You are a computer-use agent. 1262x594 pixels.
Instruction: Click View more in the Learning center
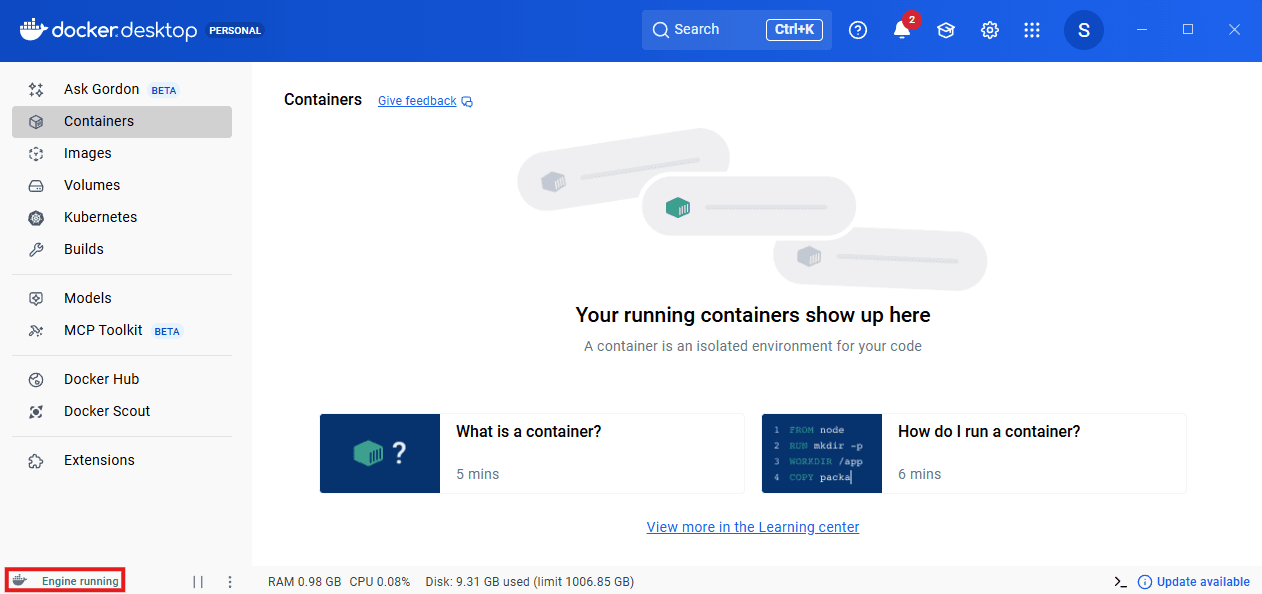pyautogui.click(x=753, y=527)
